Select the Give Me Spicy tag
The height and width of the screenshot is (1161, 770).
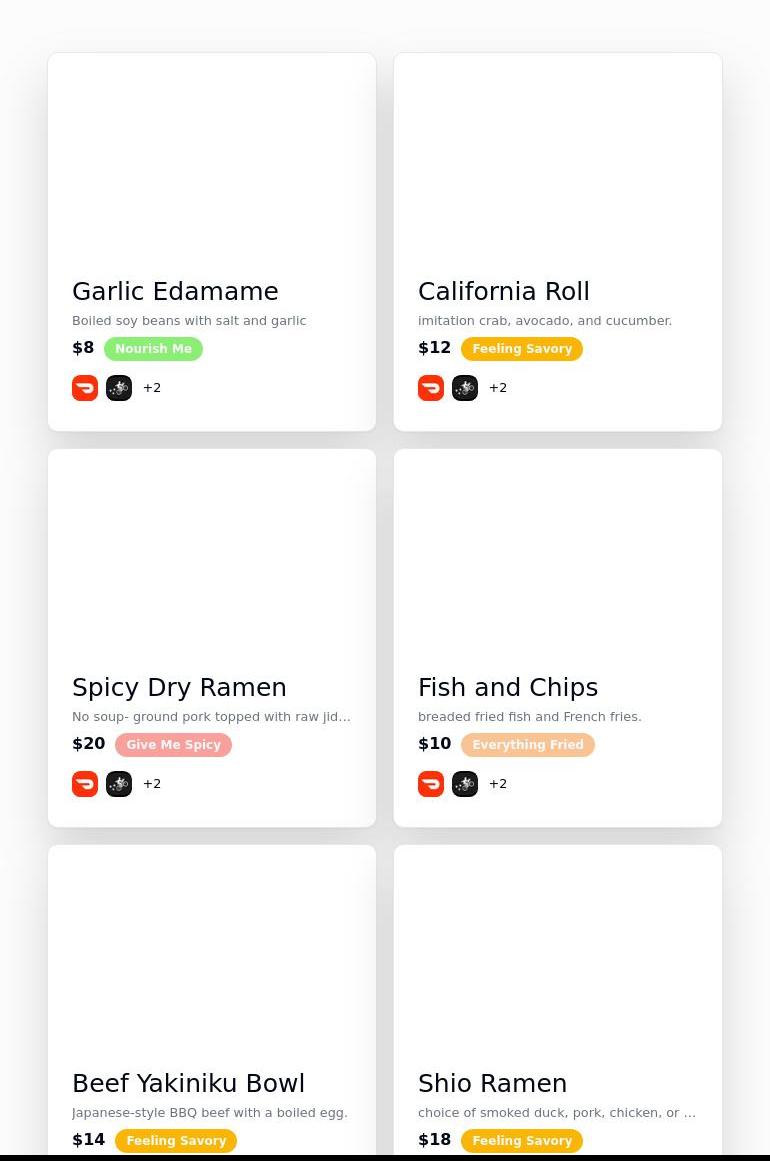click(173, 745)
